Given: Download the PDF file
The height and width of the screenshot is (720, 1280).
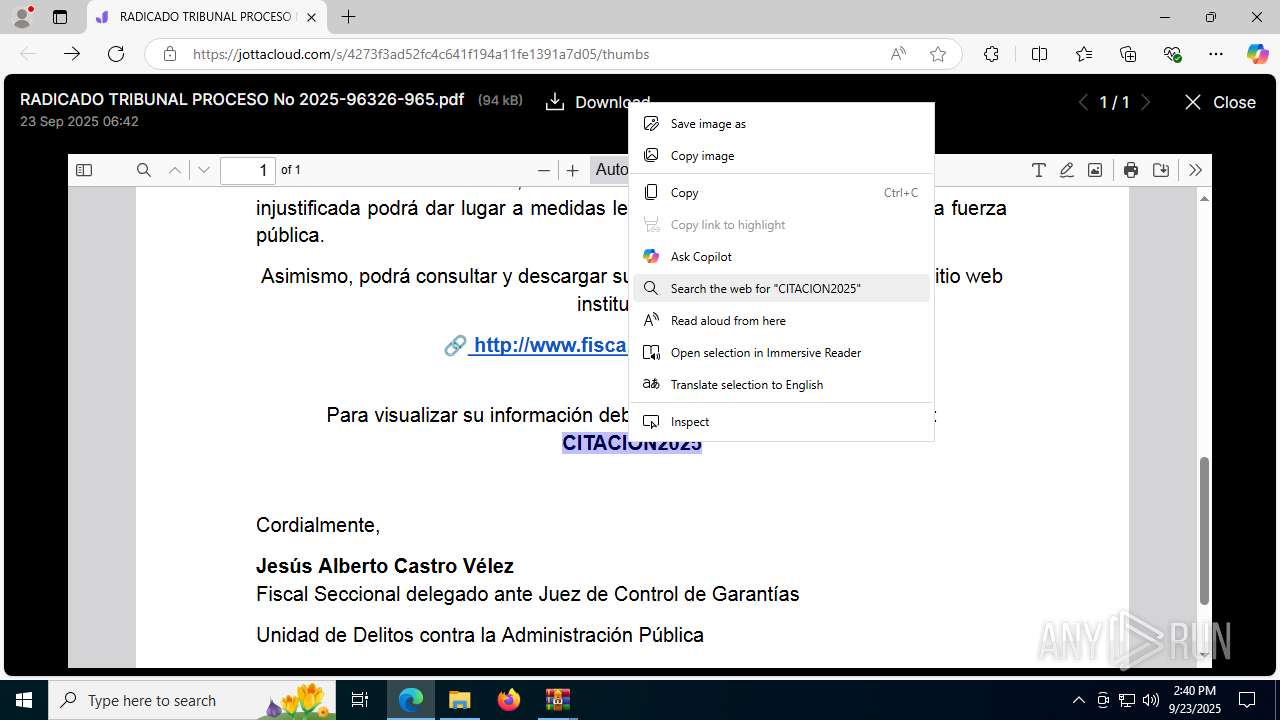Looking at the screenshot, I should click(x=597, y=102).
